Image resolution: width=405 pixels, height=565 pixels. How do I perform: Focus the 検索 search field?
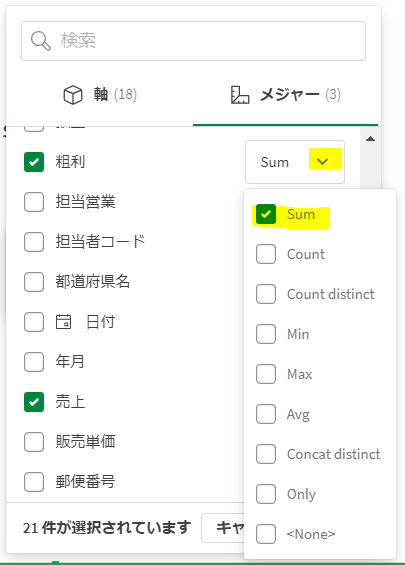click(193, 41)
